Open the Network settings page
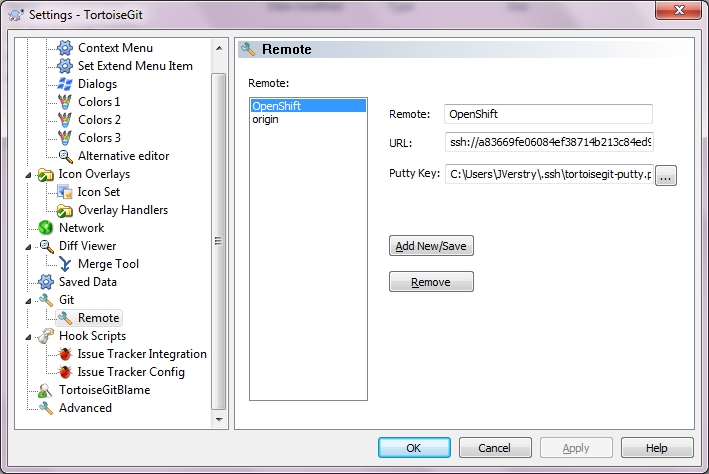This screenshot has width=709, height=474. tap(81, 228)
